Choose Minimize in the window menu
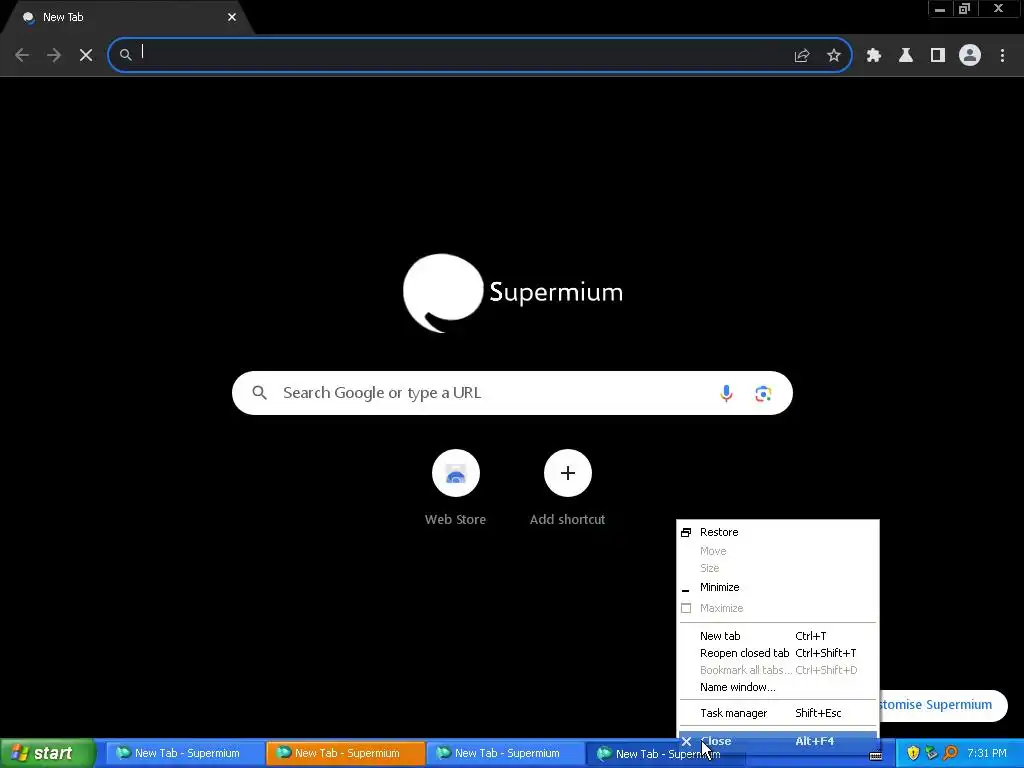The width and height of the screenshot is (1024, 768). 778,587
